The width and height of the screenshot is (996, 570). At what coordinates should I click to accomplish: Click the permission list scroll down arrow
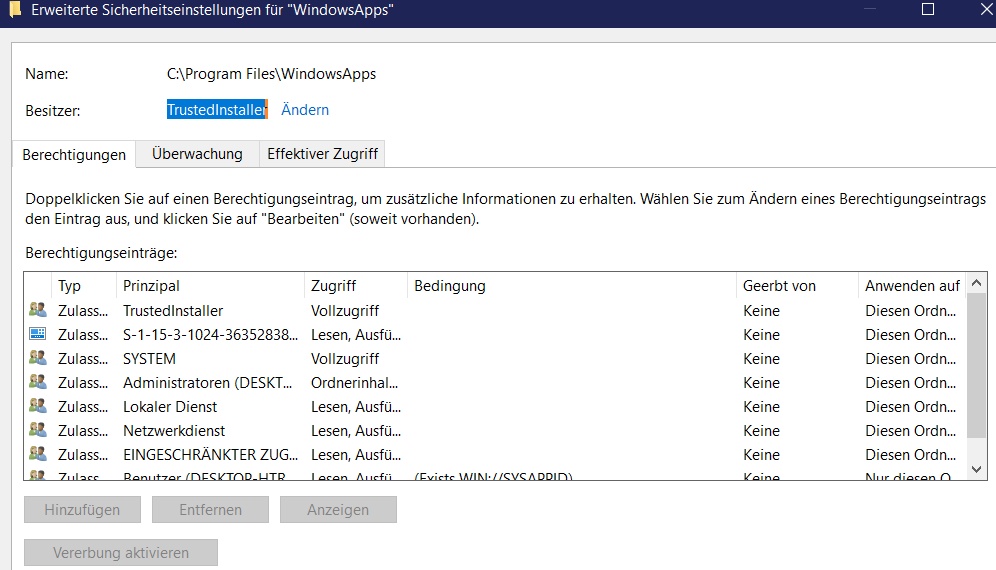coord(977,470)
